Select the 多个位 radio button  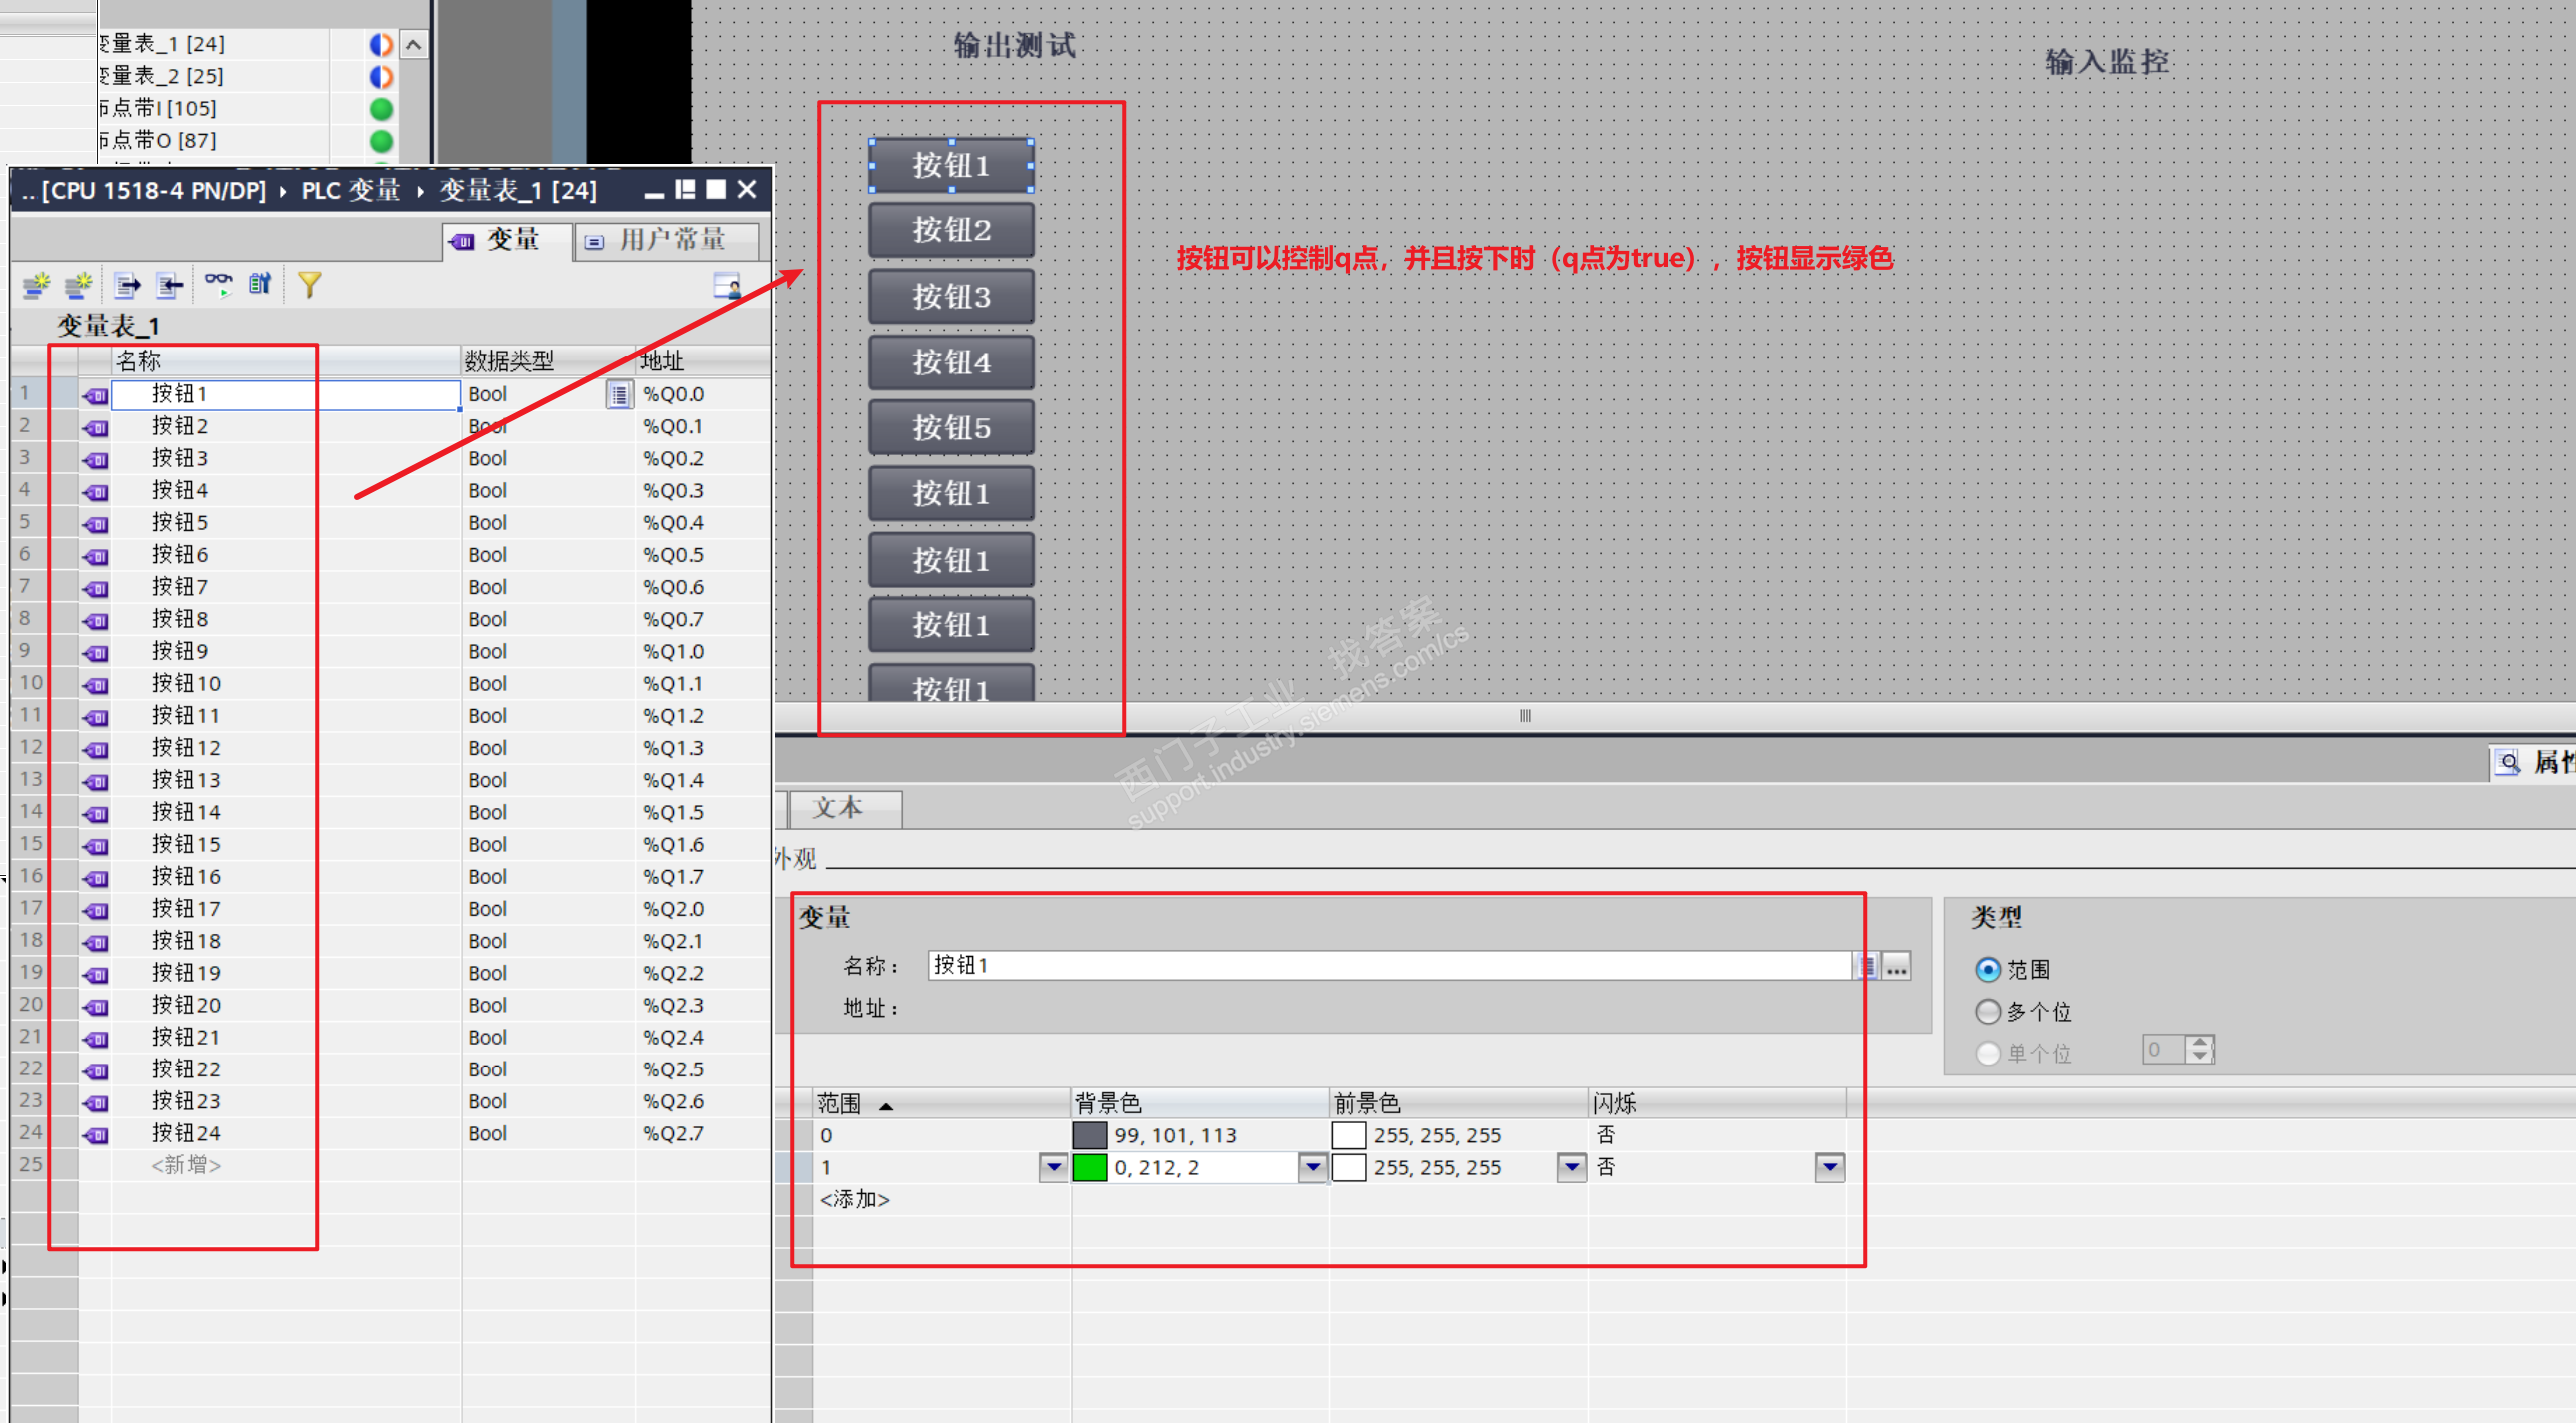pos(1987,1011)
